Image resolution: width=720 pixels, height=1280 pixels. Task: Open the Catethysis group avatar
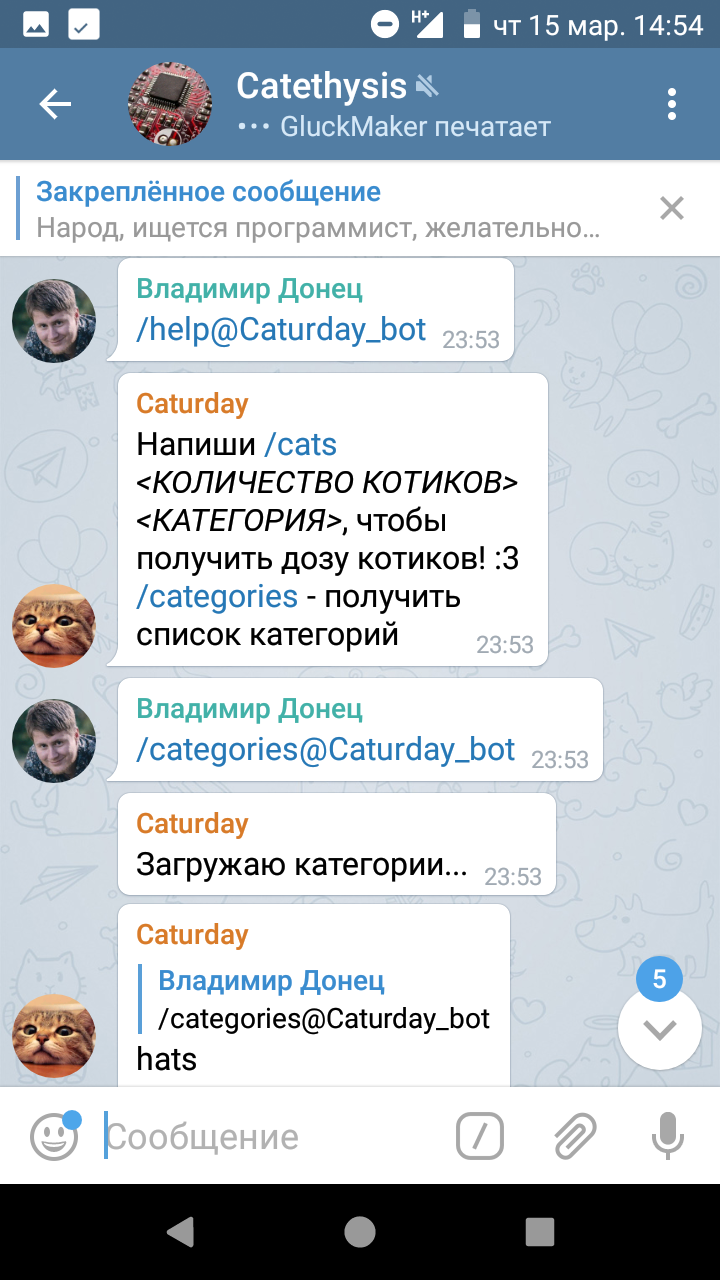pos(170,104)
